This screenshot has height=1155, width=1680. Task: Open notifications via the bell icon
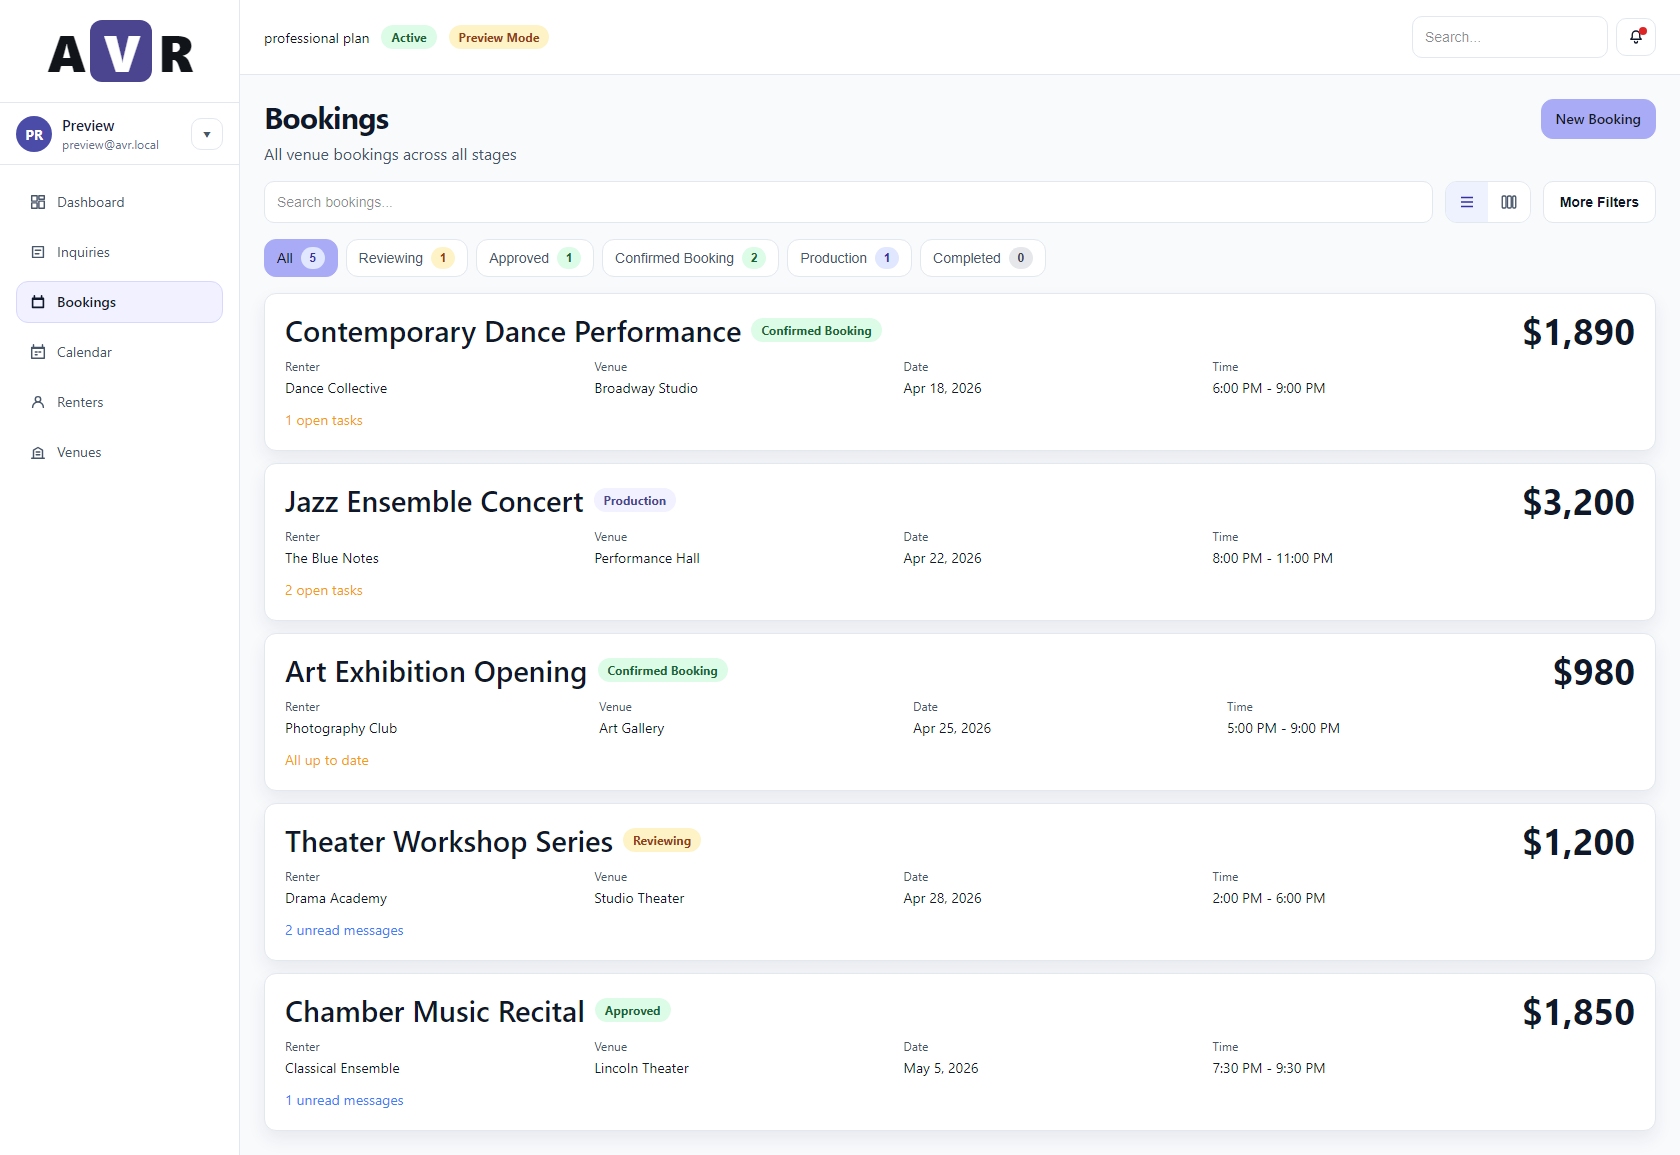(x=1636, y=36)
